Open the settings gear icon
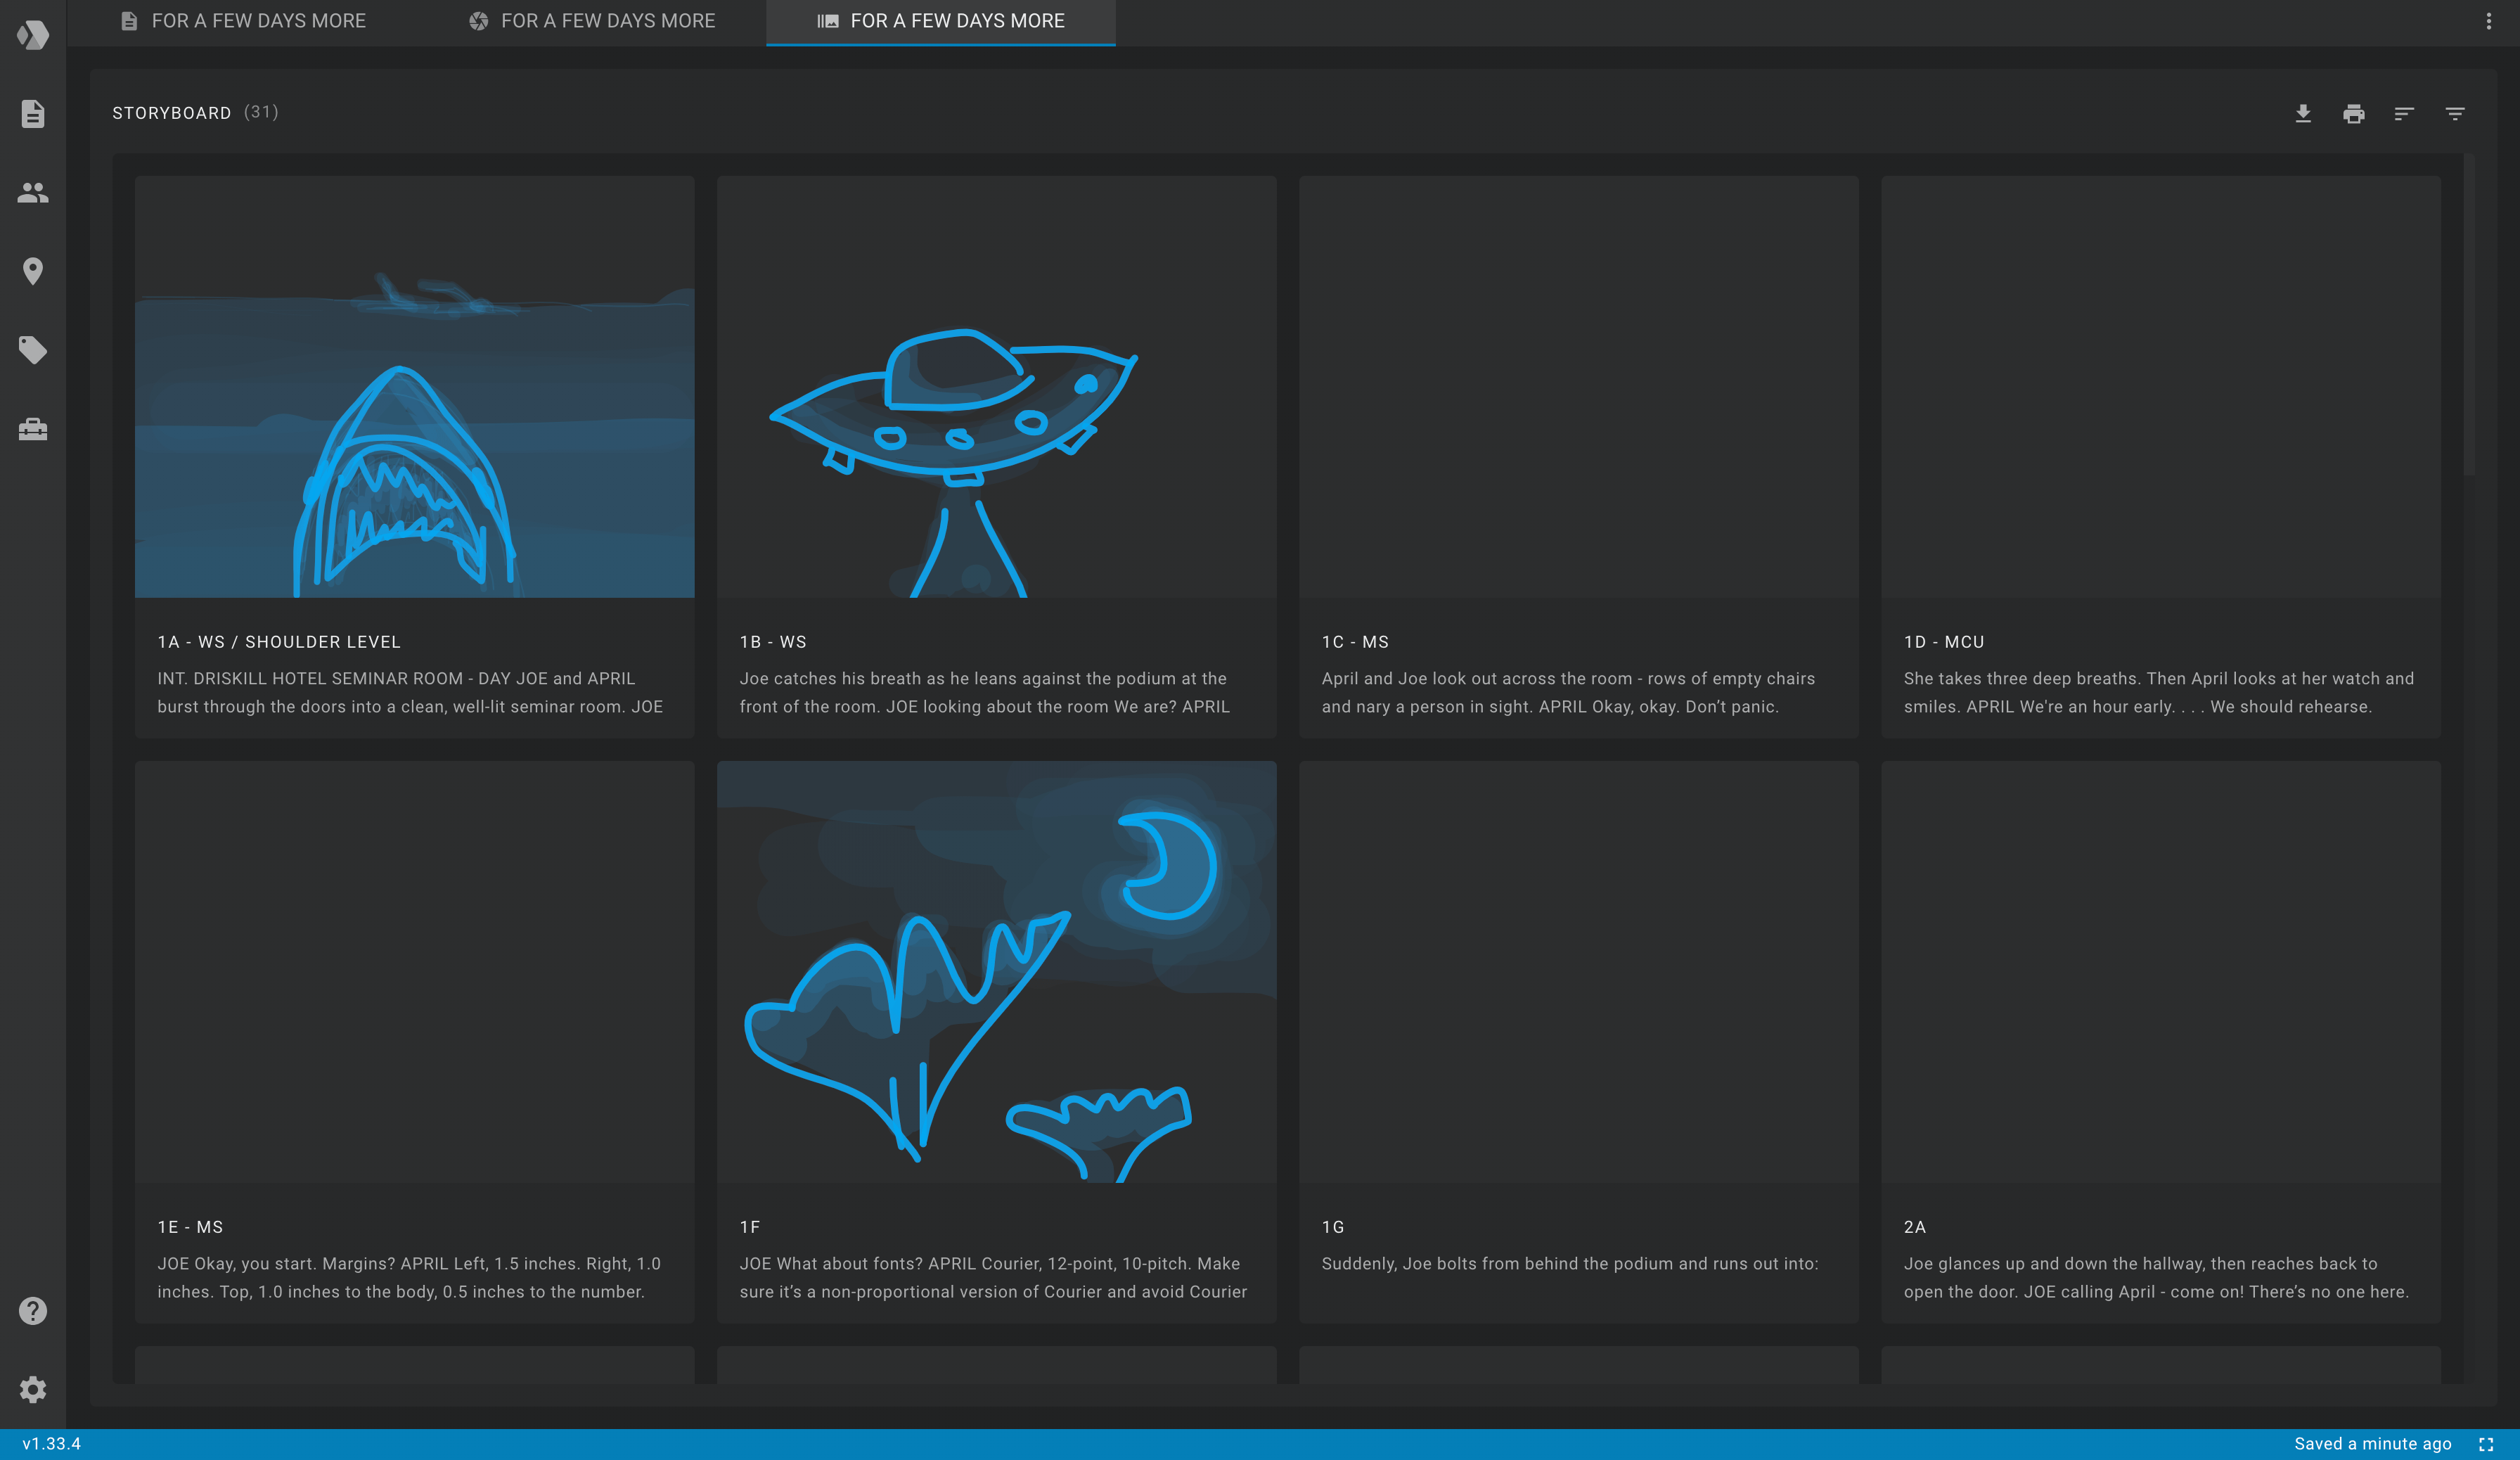 [x=33, y=1389]
